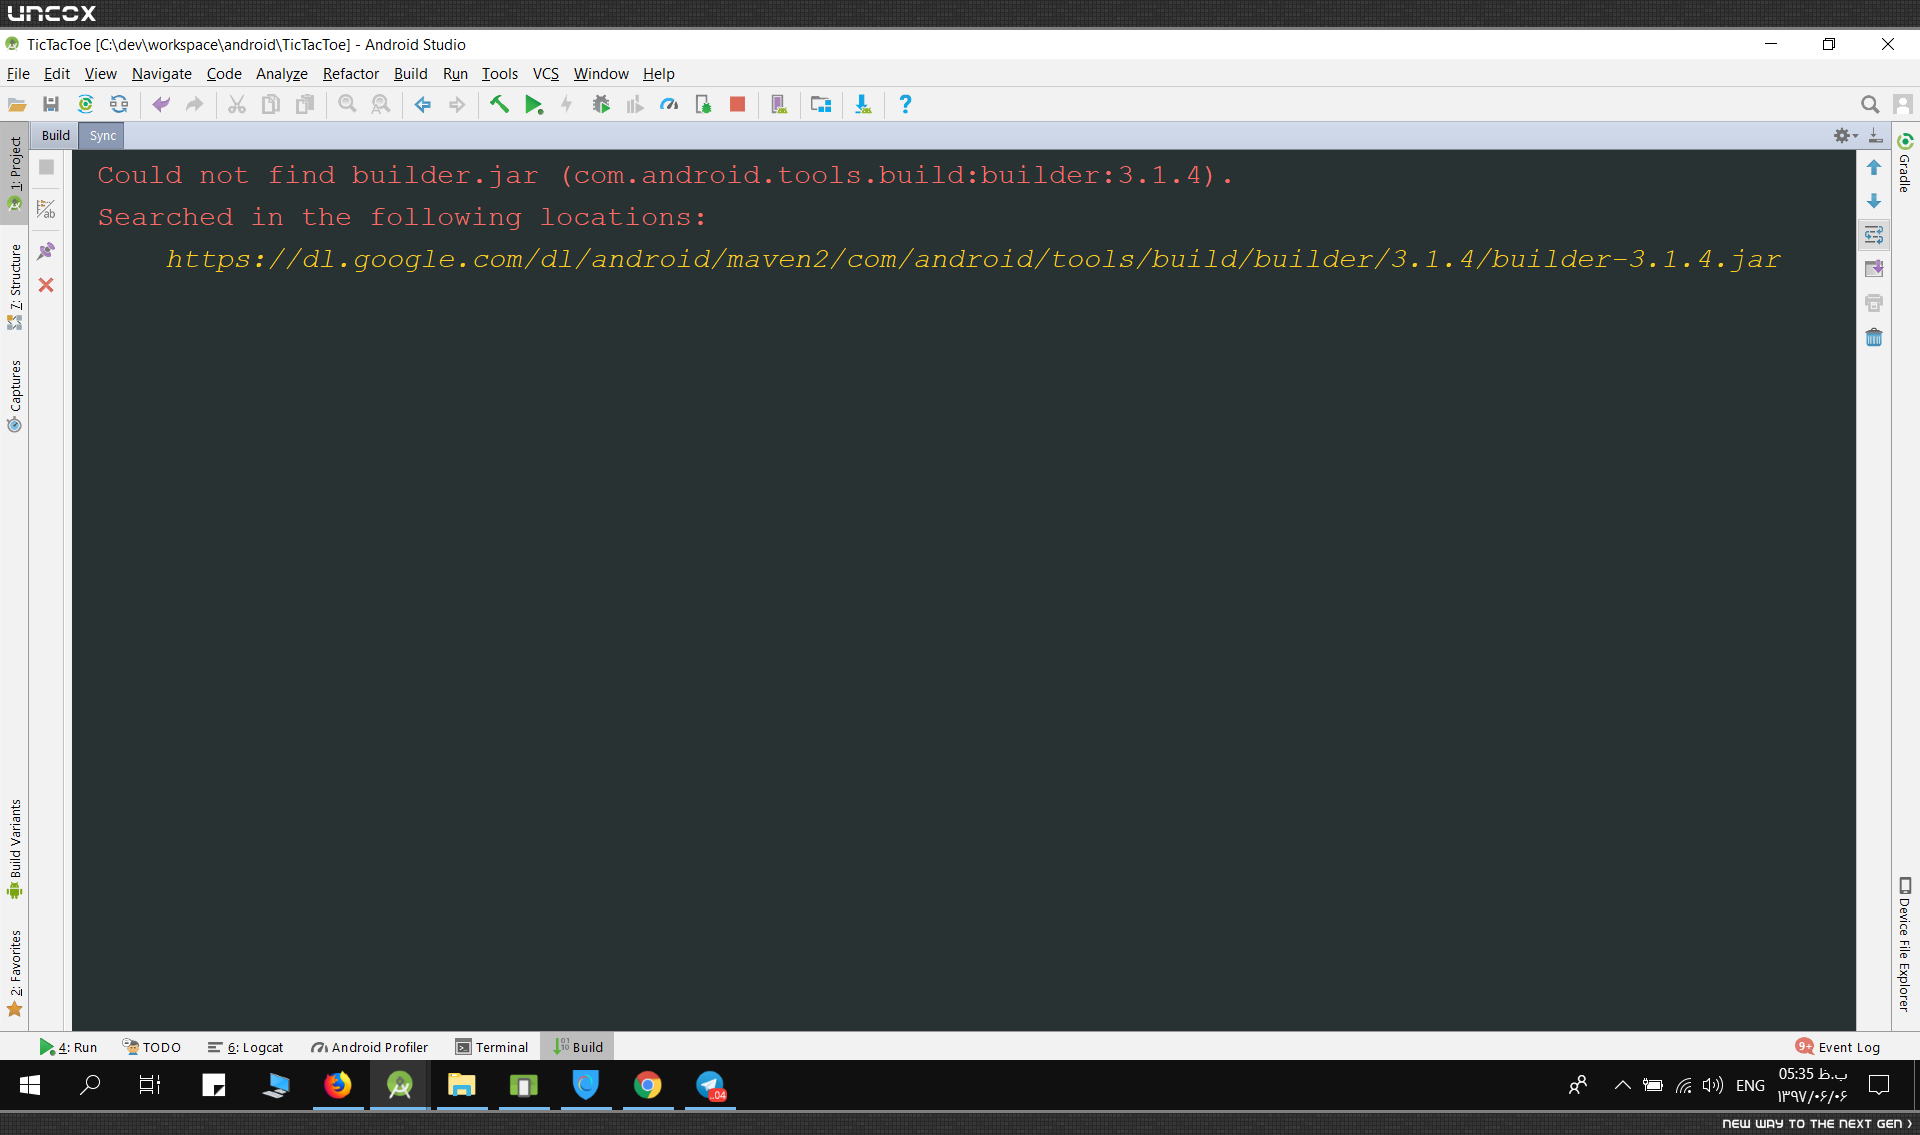Open the Run tool window at bottom
The width and height of the screenshot is (1920, 1135).
(x=69, y=1047)
